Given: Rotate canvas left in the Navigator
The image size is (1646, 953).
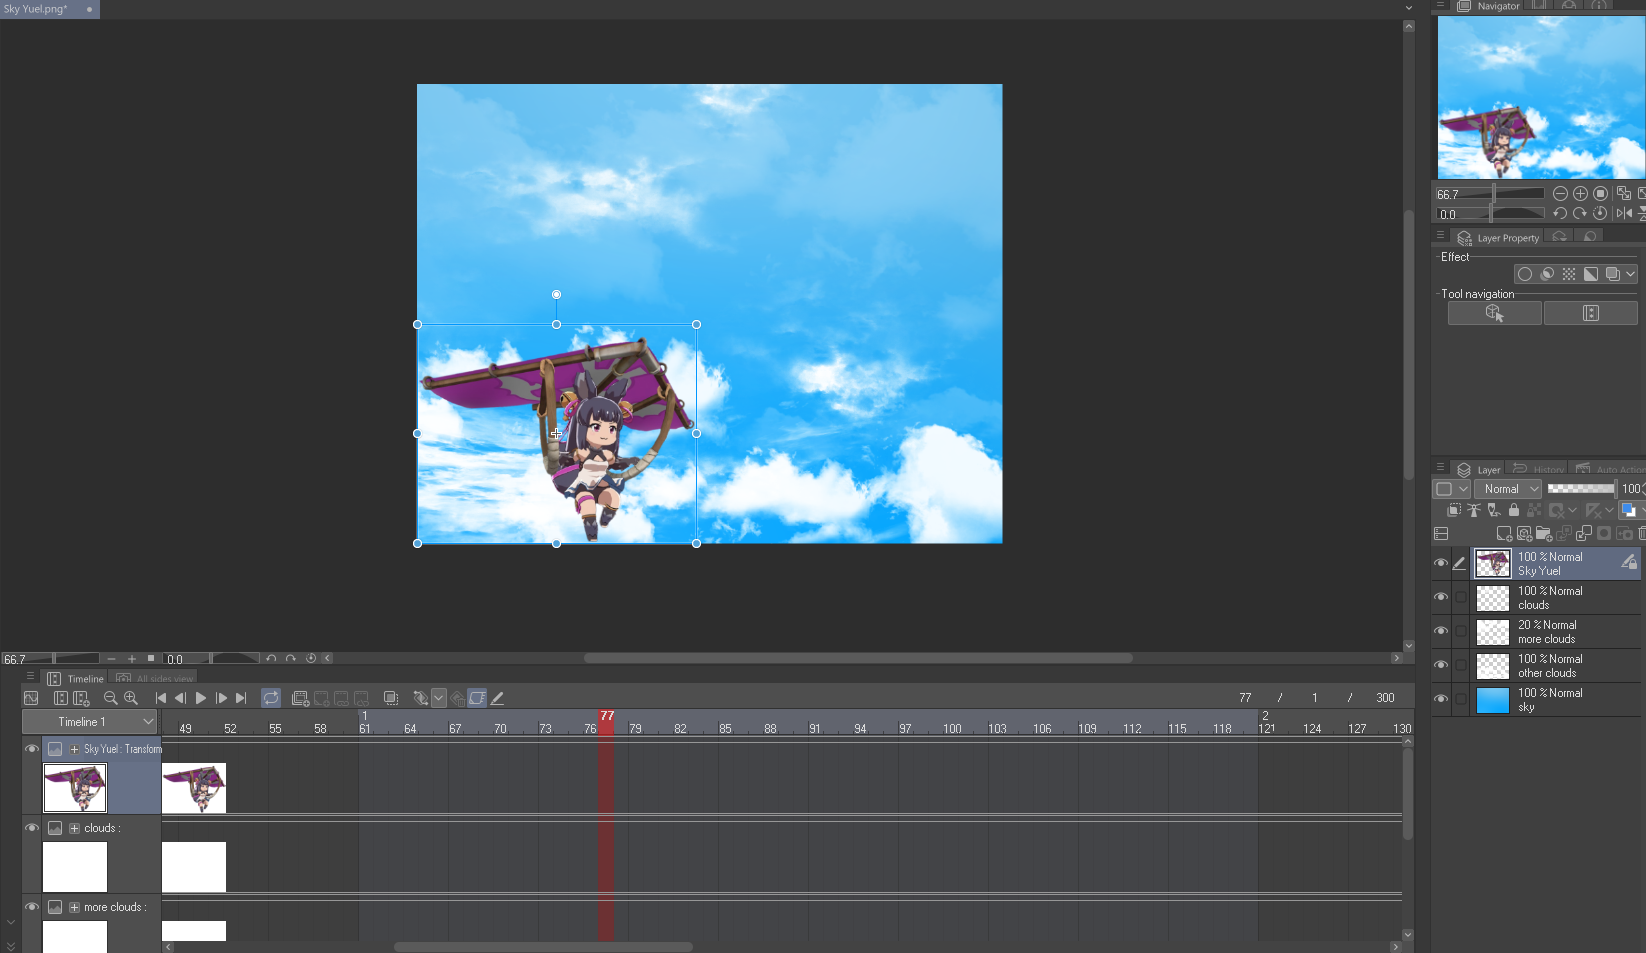Looking at the screenshot, I should pos(1560,213).
